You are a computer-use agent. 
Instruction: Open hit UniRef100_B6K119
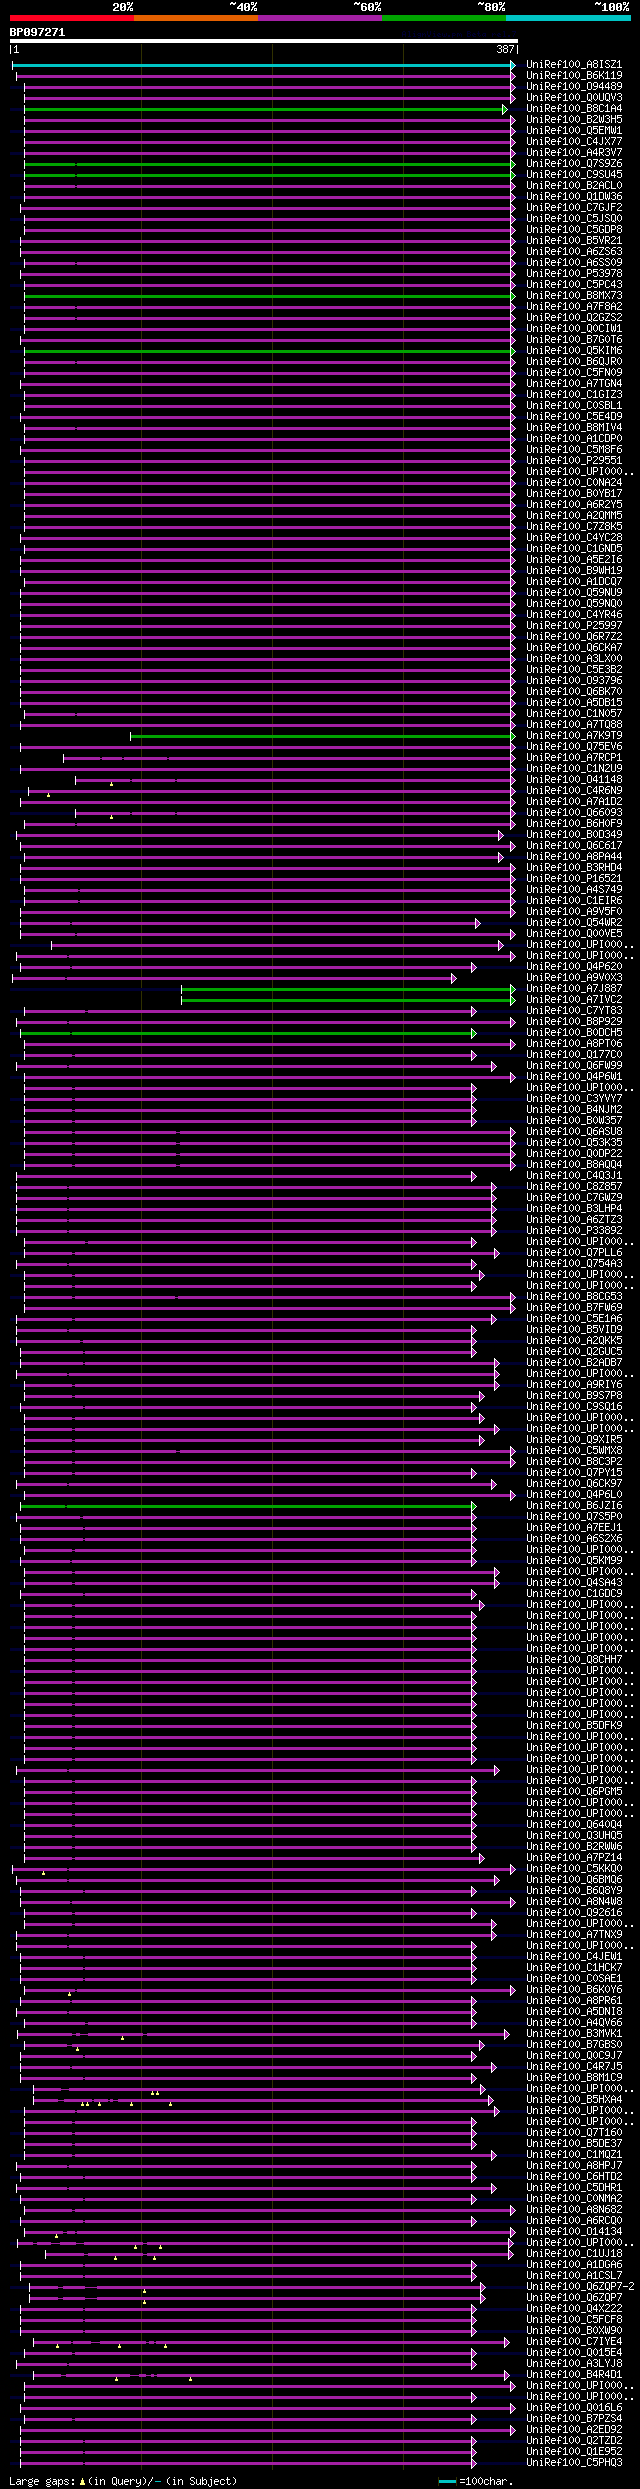pyautogui.click(x=574, y=76)
